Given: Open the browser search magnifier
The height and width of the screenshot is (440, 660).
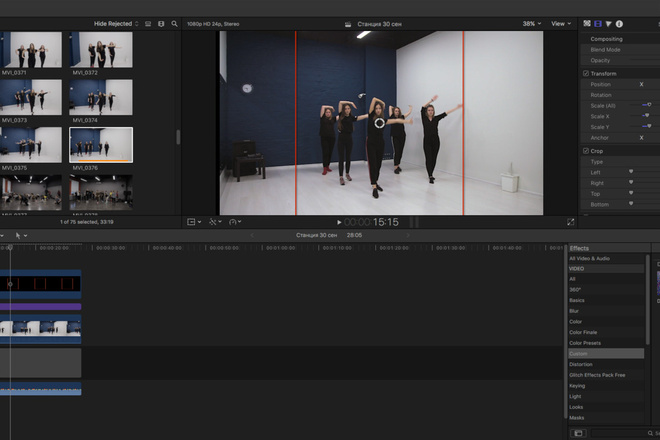Looking at the screenshot, I should [174, 24].
